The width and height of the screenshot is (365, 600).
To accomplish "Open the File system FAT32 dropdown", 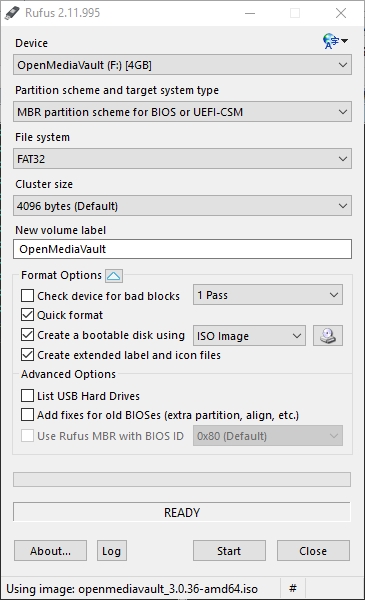I will point(182,159).
